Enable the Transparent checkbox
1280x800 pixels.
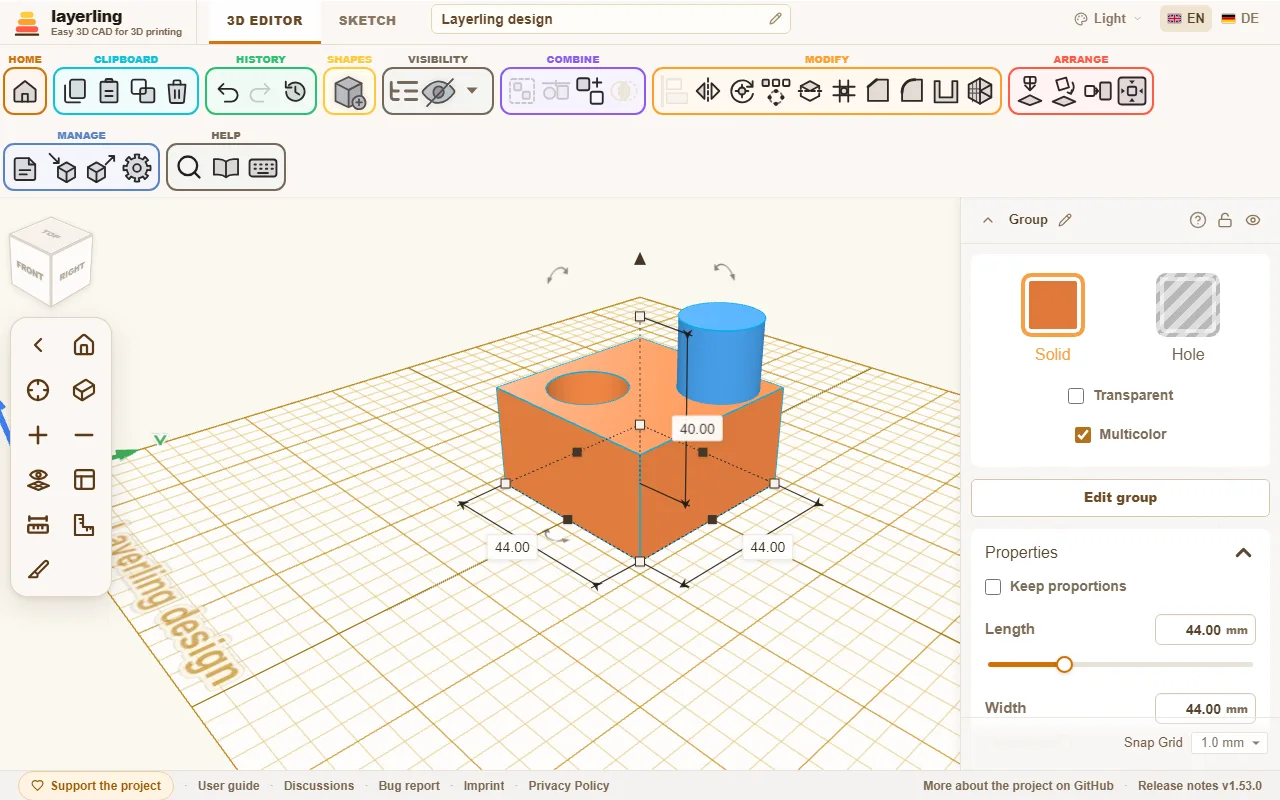click(1076, 396)
